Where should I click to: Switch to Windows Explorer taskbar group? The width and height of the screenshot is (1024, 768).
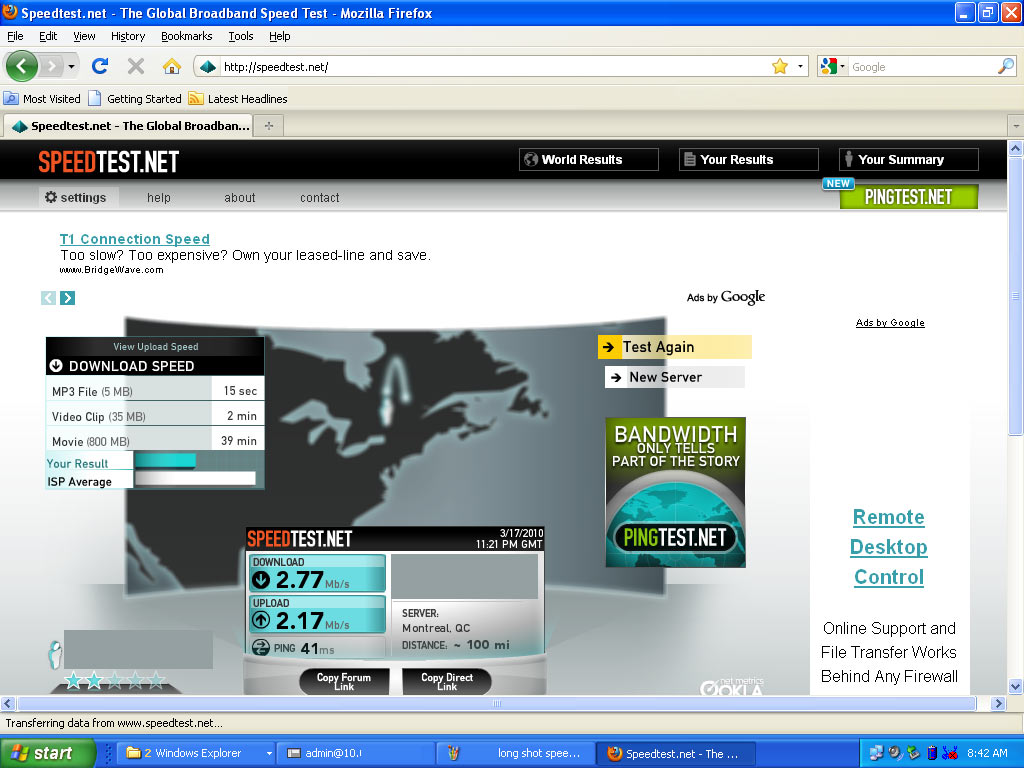(x=196, y=753)
